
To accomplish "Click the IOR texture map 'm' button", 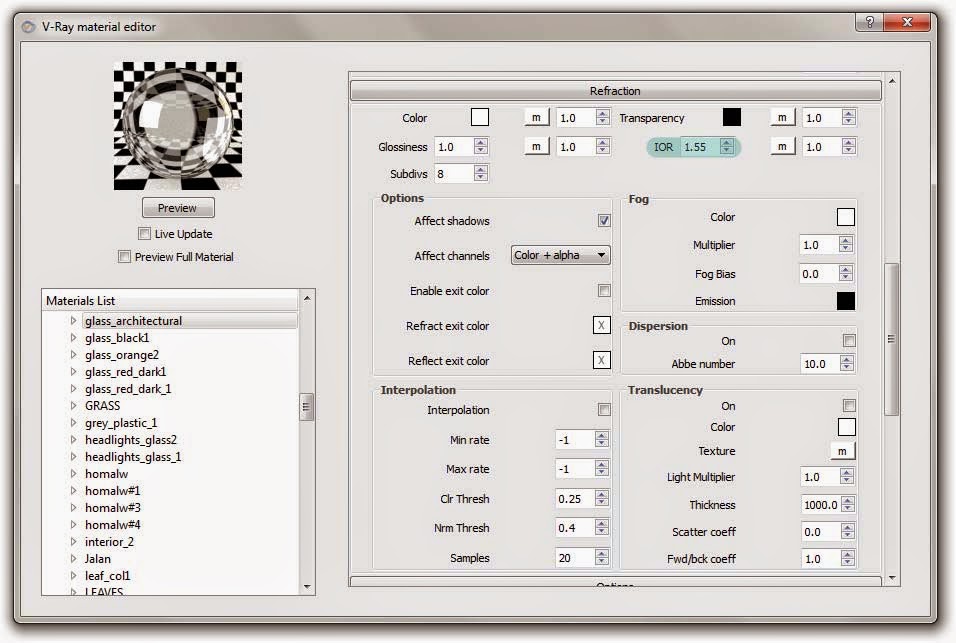I will (x=782, y=146).
